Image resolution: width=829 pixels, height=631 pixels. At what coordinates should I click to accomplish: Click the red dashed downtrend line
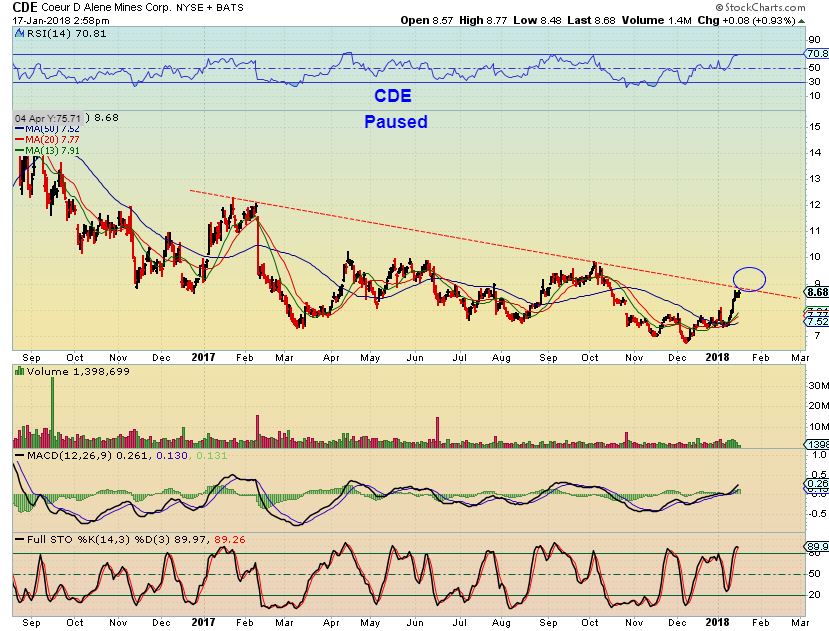(x=494, y=244)
